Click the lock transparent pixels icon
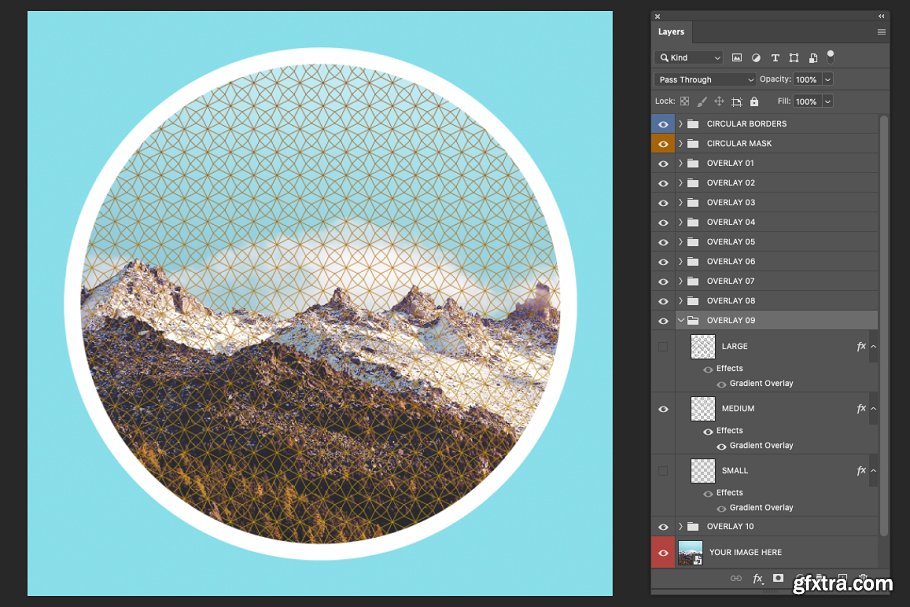The height and width of the screenshot is (607, 910). 685,101
